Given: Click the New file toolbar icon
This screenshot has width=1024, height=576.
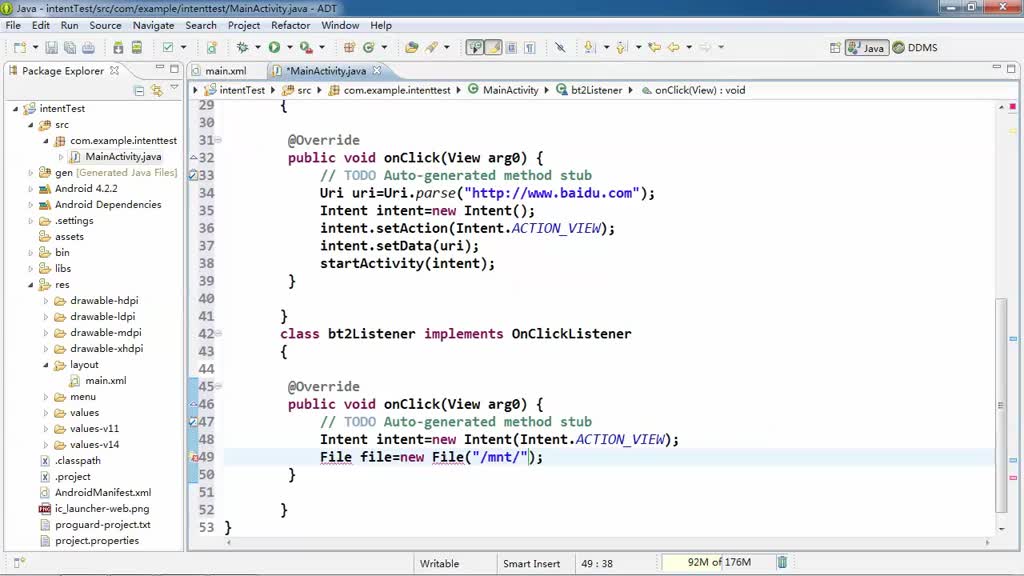Looking at the screenshot, I should 20,47.
